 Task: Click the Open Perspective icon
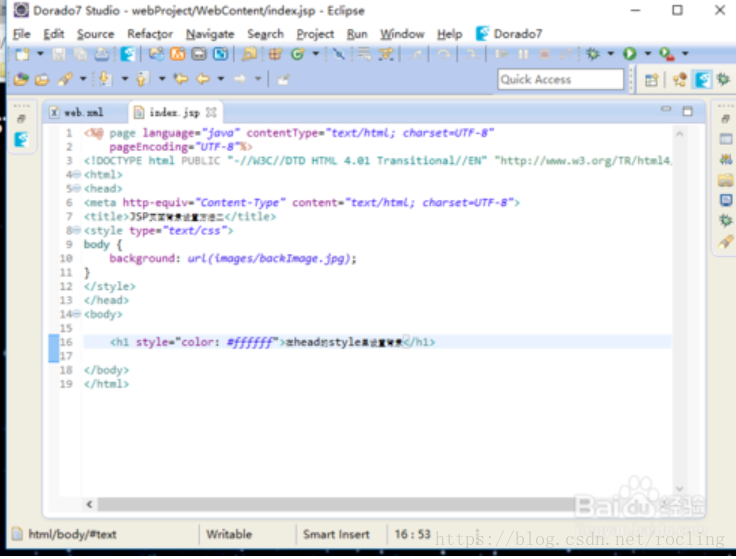tap(651, 80)
